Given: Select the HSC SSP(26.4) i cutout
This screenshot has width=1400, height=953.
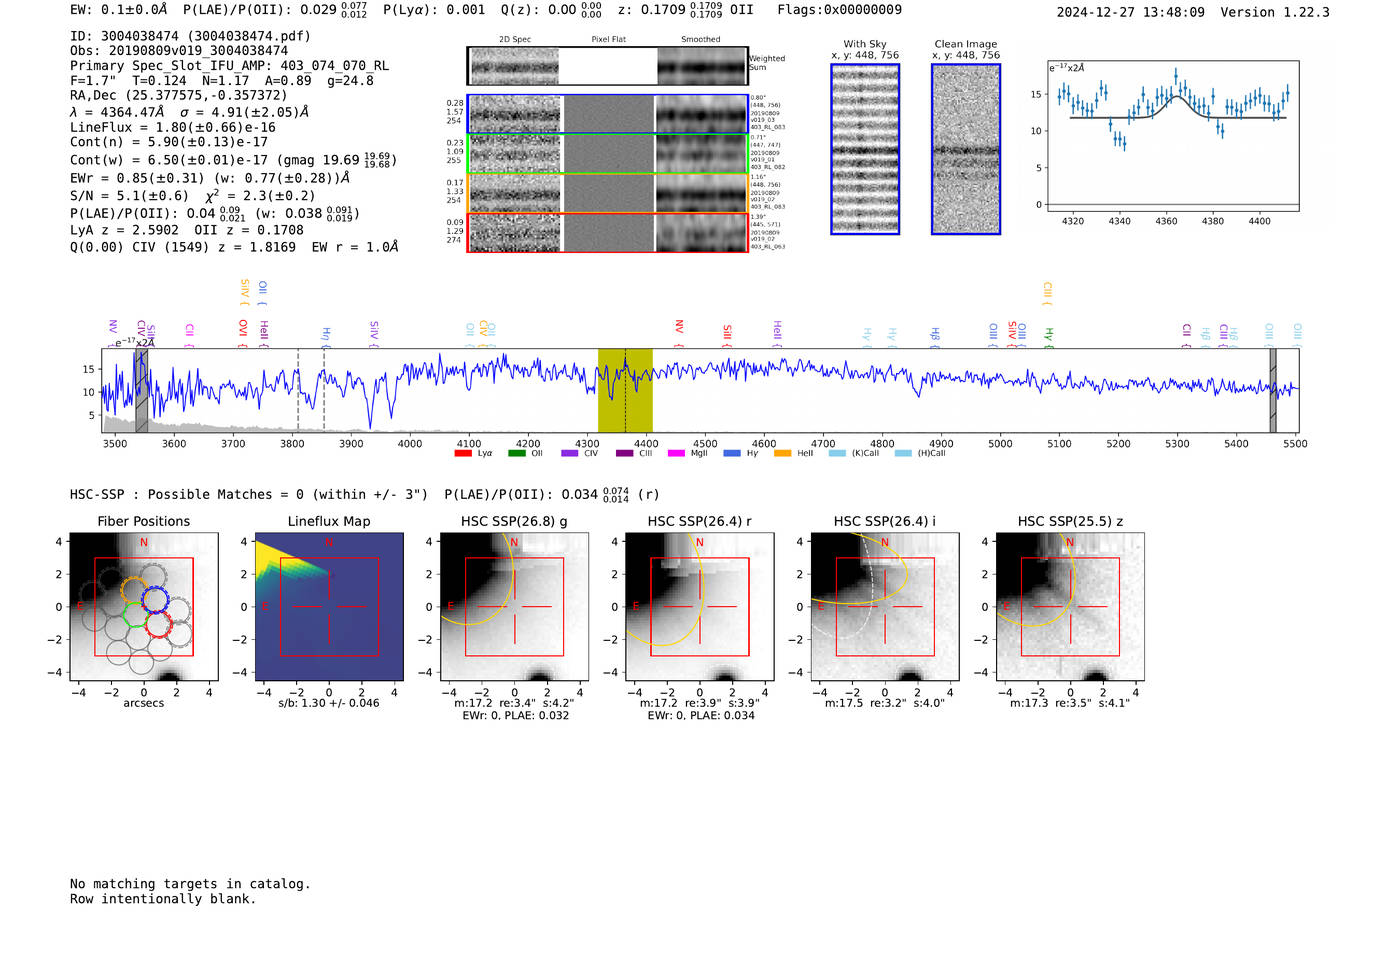Looking at the screenshot, I should point(884,607).
